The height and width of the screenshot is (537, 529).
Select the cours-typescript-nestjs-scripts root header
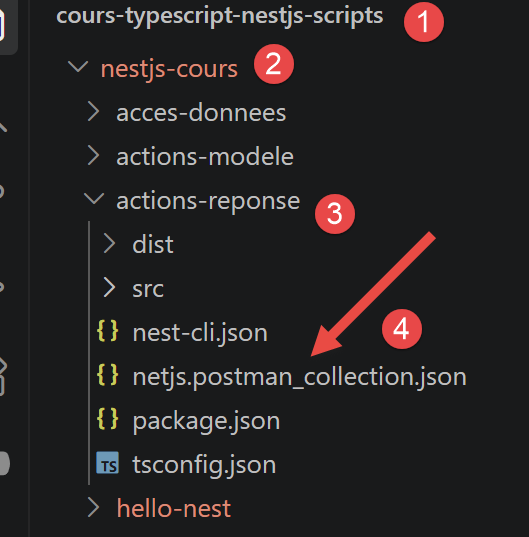(x=219, y=16)
